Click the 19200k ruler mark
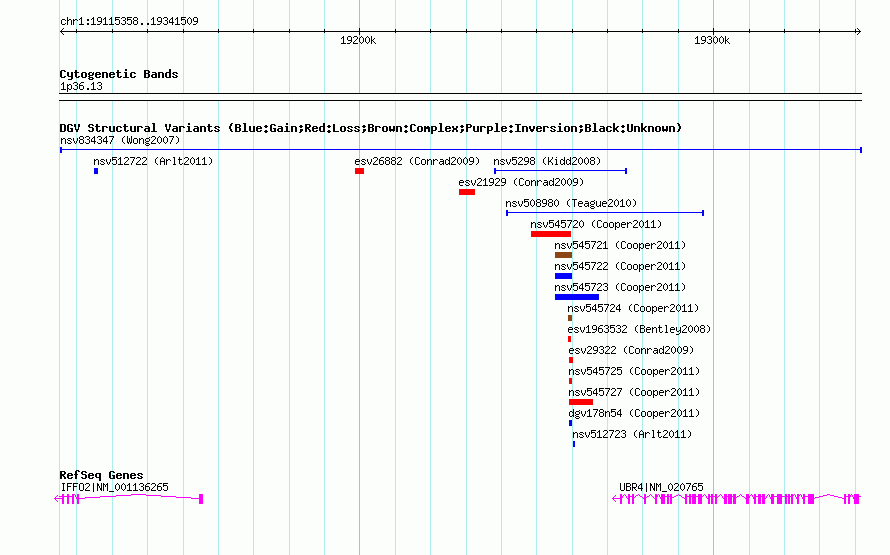 [358, 40]
